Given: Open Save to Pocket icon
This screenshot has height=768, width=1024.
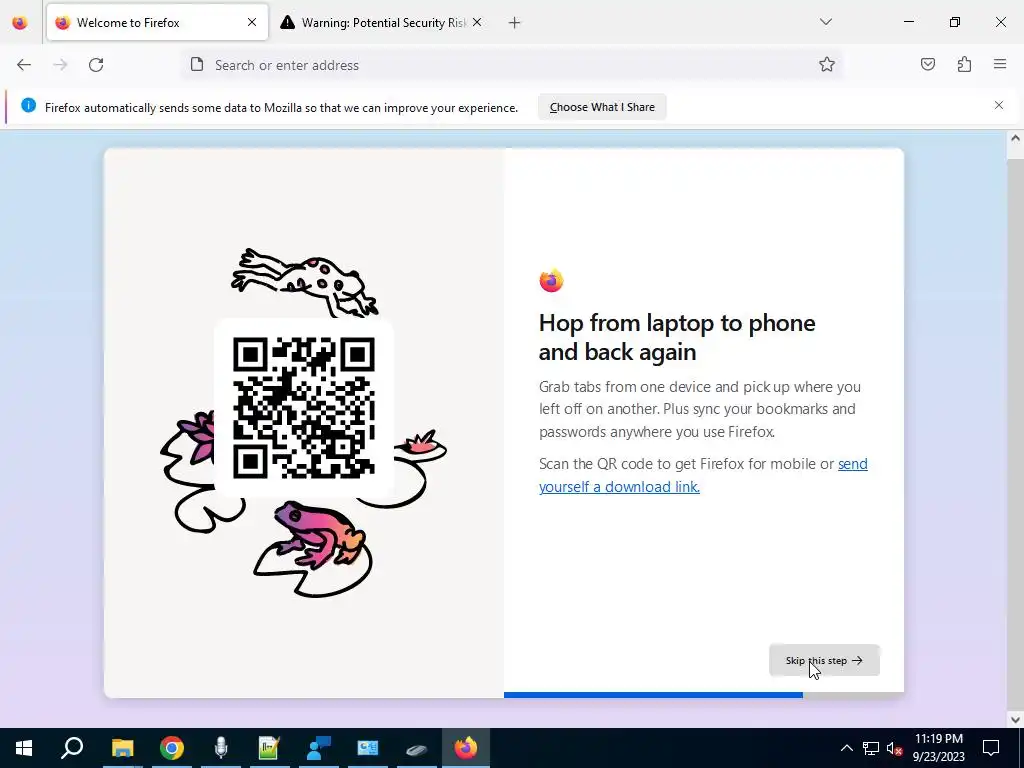Looking at the screenshot, I should pos(928,64).
